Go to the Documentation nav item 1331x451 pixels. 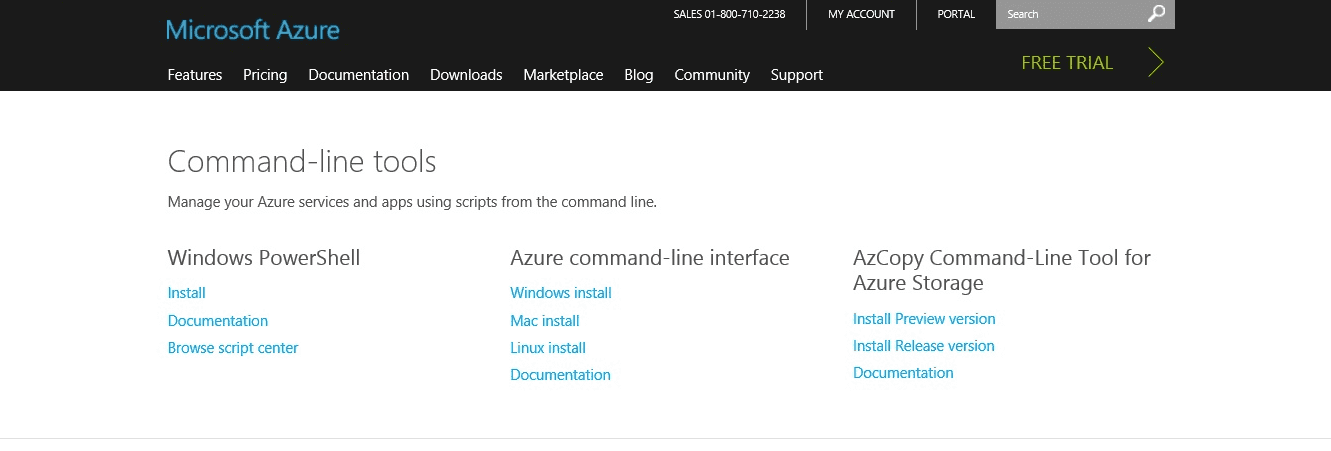[x=359, y=75]
